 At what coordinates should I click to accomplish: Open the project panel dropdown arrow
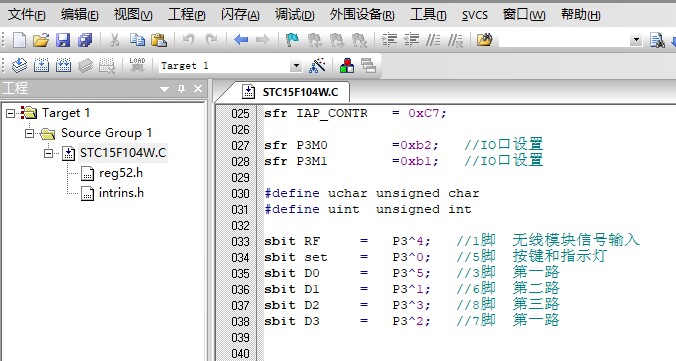point(164,89)
